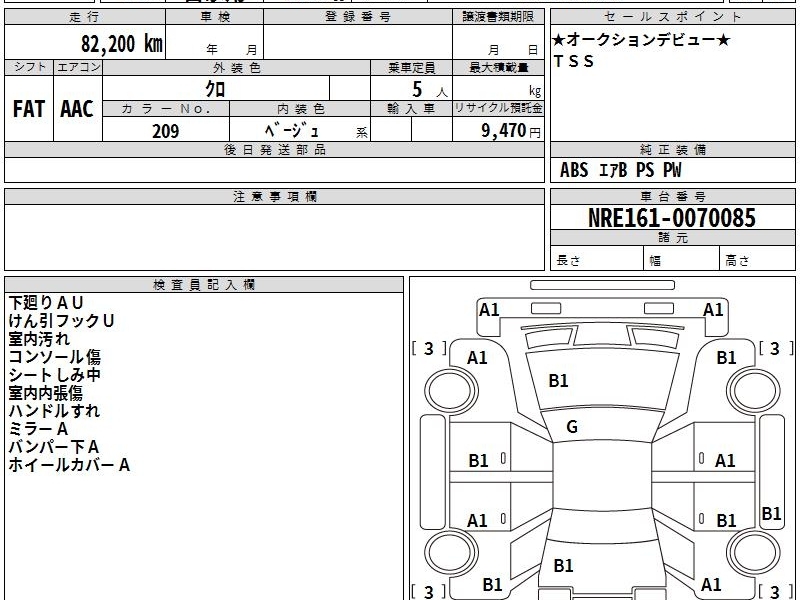
Task: Select the けん引フックU note line
Action: [x=61, y=321]
